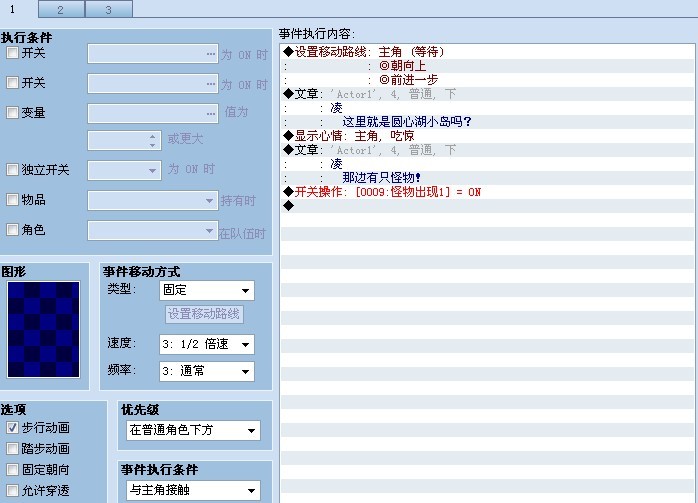Select the ◎前进一步 move command line
Viewport: 698px width, 503px height.
click(x=487, y=80)
